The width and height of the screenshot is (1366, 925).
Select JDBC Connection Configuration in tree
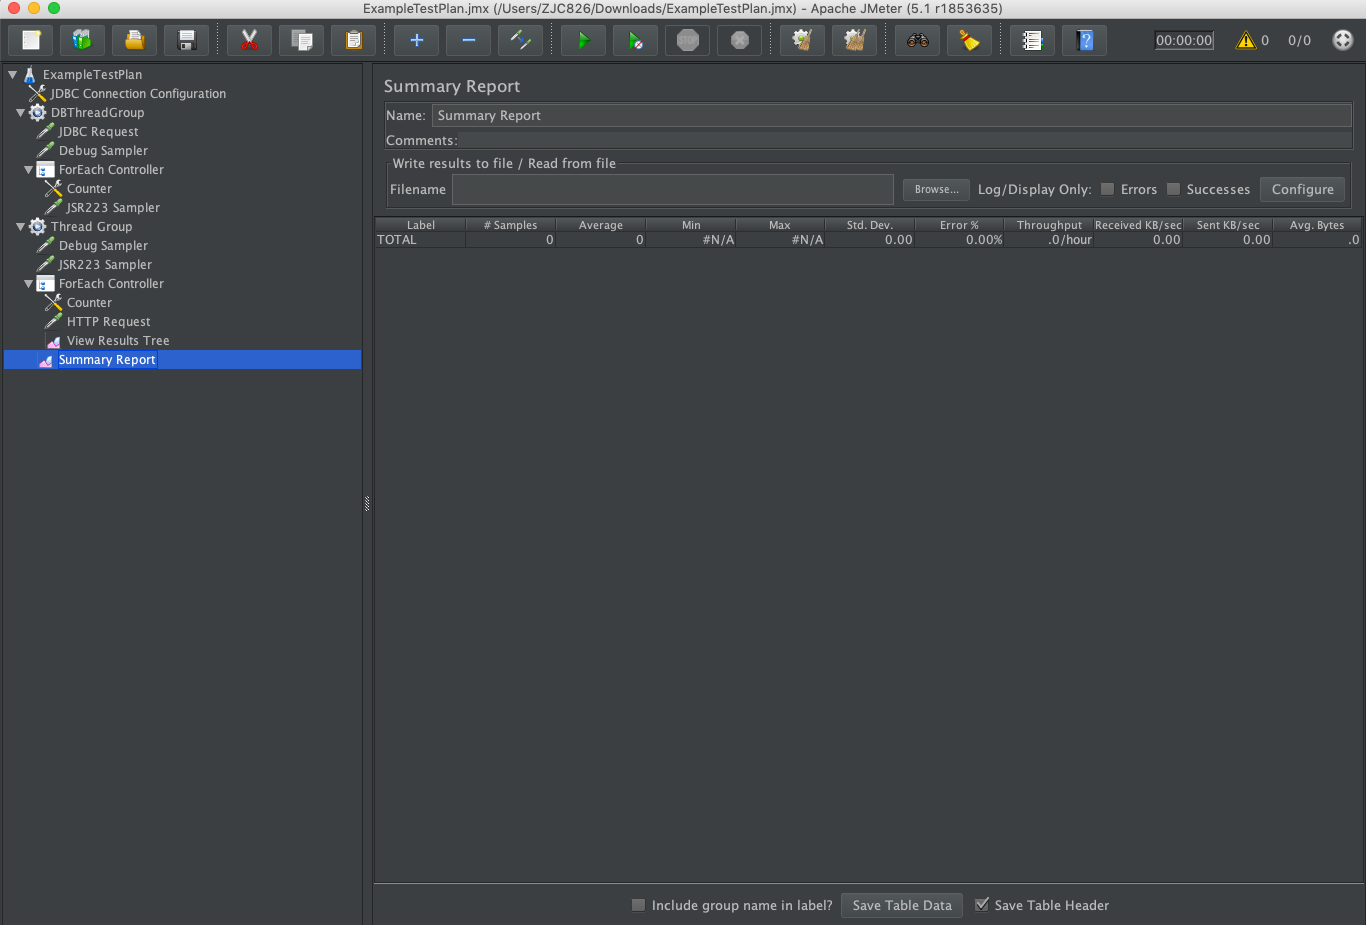click(x=138, y=93)
